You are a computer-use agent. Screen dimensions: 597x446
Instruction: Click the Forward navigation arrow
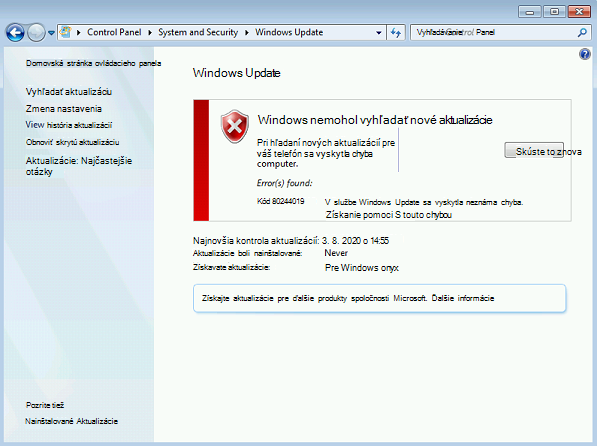tap(37, 33)
